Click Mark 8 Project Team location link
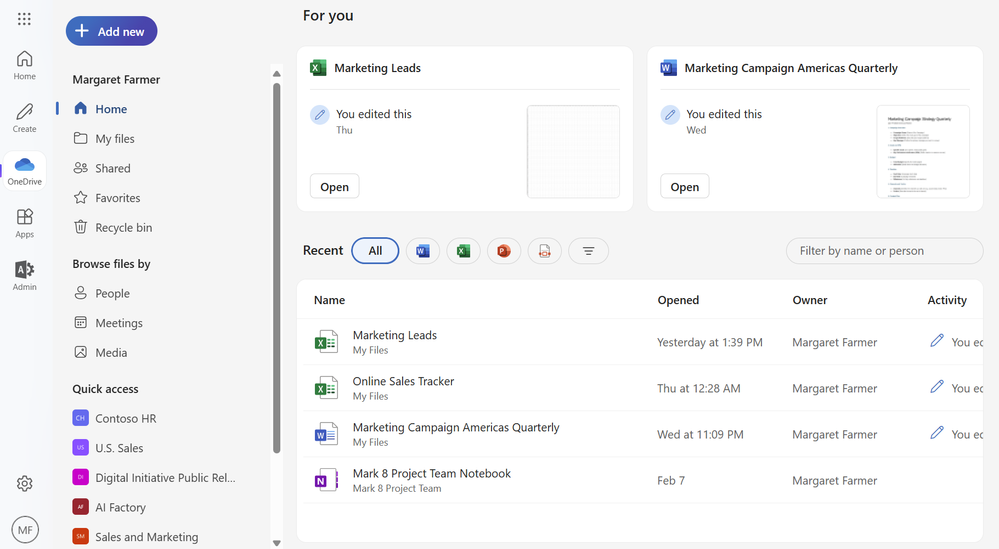The width and height of the screenshot is (999, 549). [397, 488]
